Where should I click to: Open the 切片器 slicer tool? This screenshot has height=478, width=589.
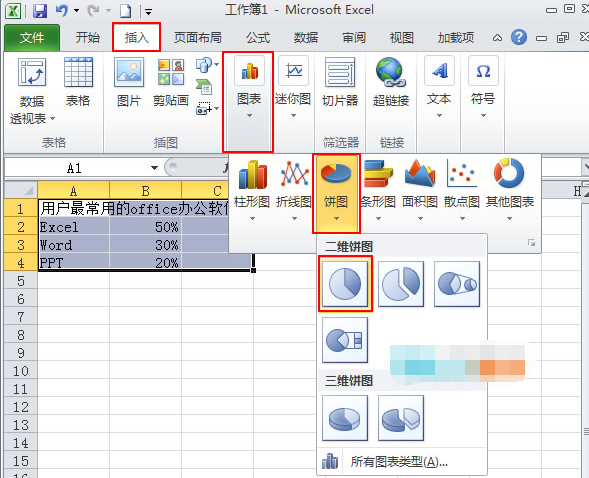(x=340, y=82)
